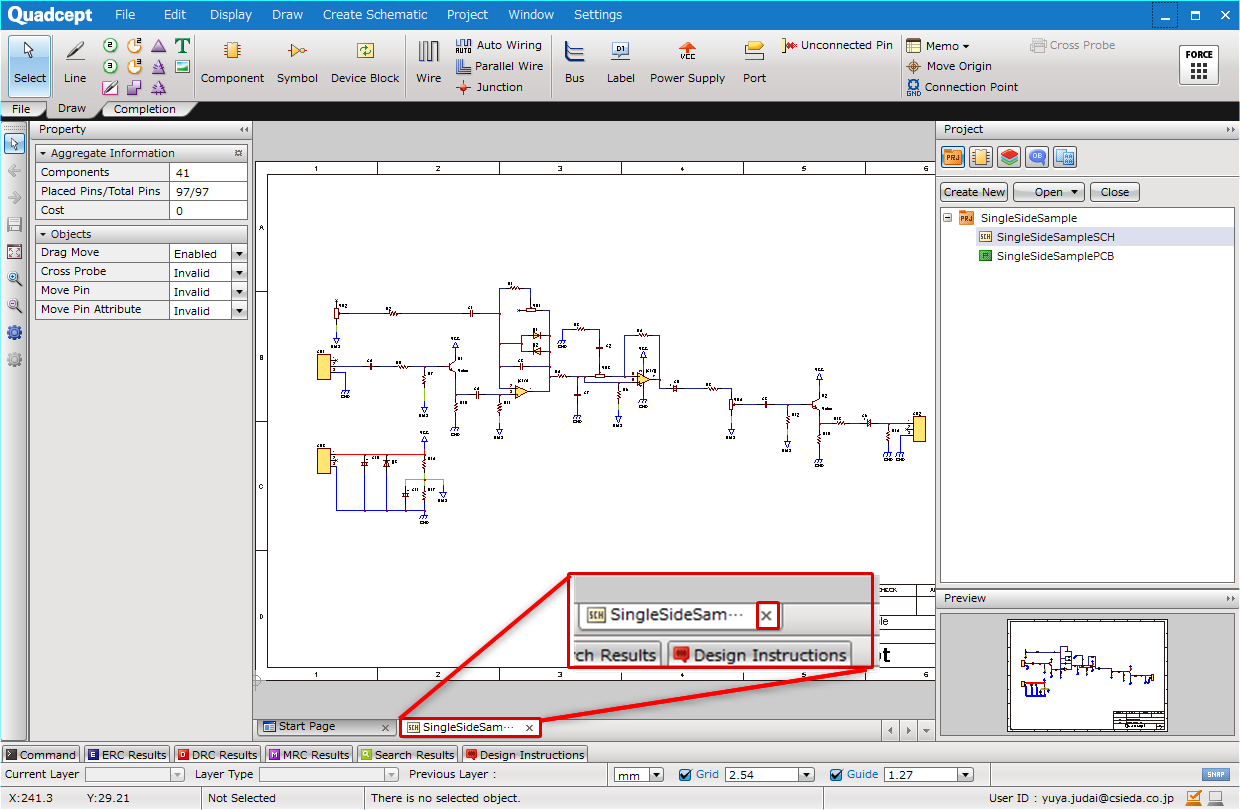Click the green 2-point circle tool
The image size is (1240, 810).
pyautogui.click(x=110, y=46)
